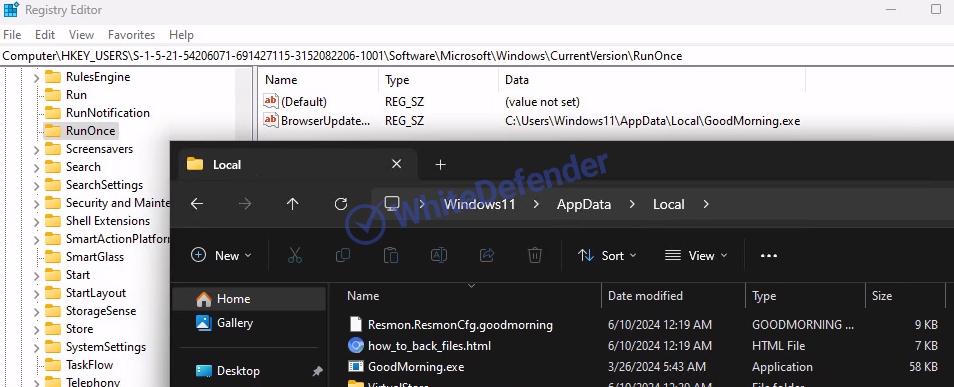Select the RunOnce registry key

click(x=90, y=131)
